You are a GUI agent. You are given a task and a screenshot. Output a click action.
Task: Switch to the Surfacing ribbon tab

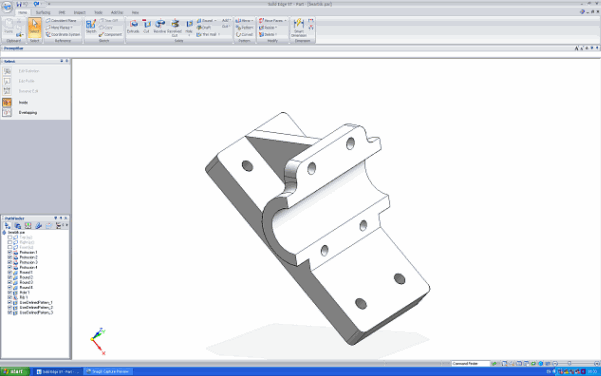[x=43, y=13]
